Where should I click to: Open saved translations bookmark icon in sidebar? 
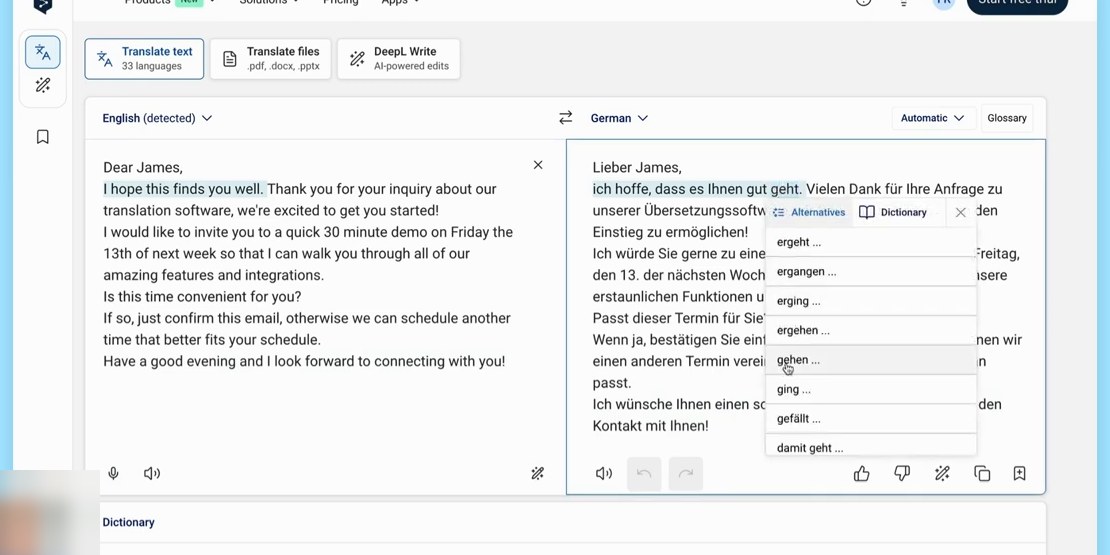pos(42,137)
